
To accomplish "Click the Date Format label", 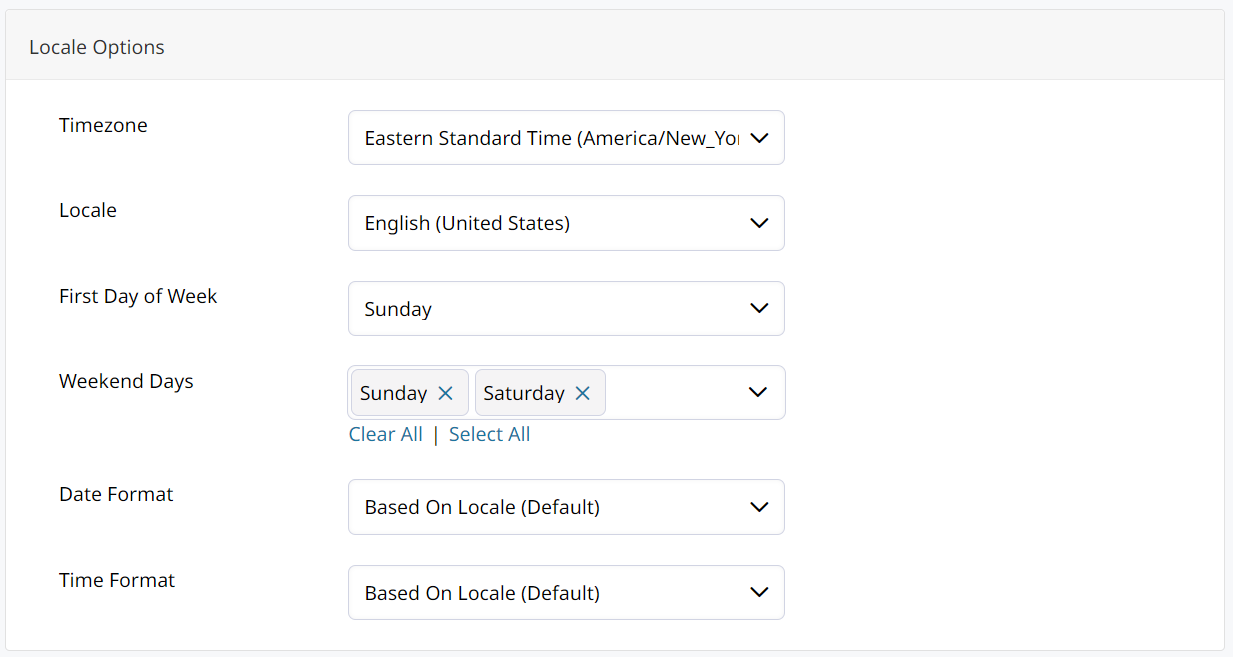I will pyautogui.click(x=116, y=494).
